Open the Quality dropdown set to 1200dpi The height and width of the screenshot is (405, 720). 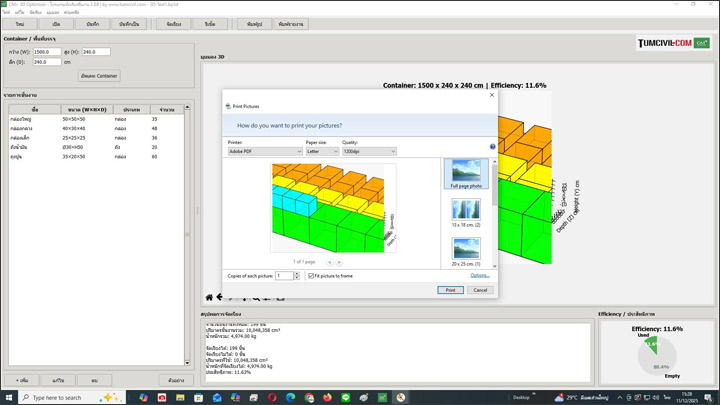point(369,152)
